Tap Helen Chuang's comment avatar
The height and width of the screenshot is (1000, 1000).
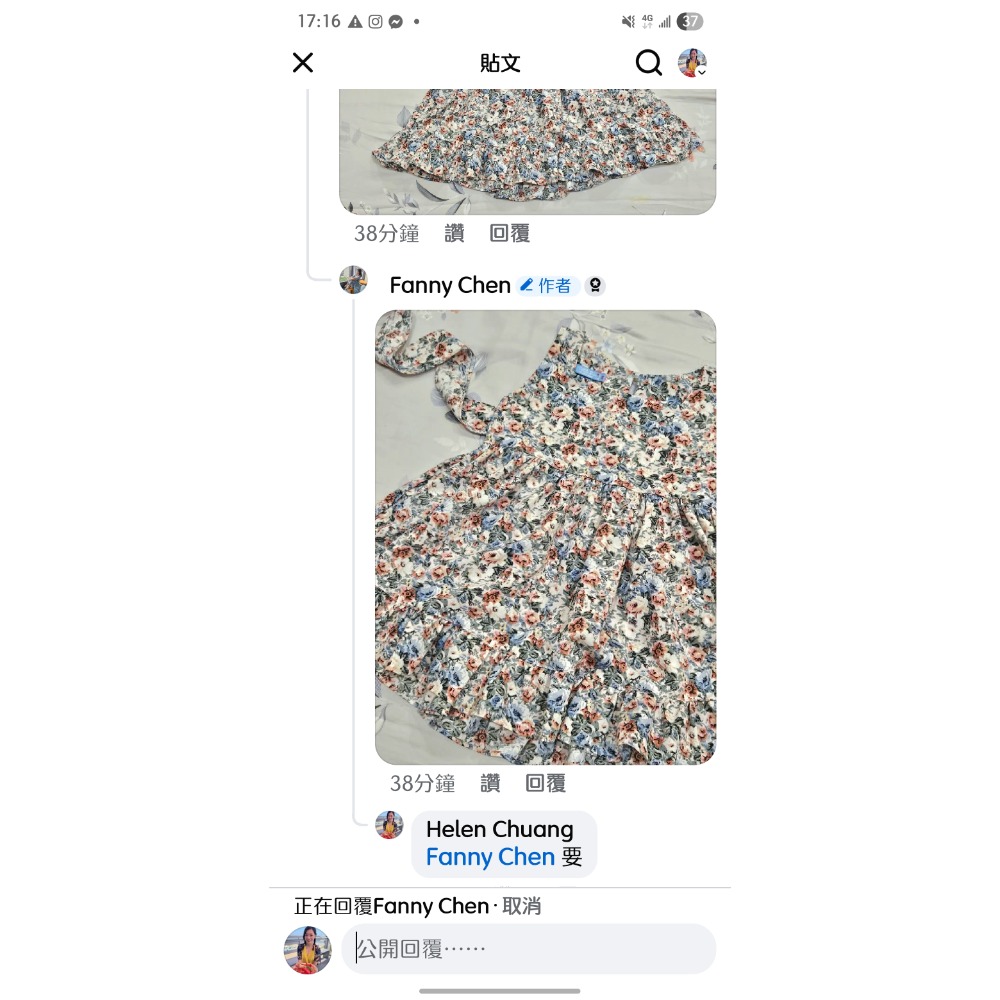pos(389,825)
